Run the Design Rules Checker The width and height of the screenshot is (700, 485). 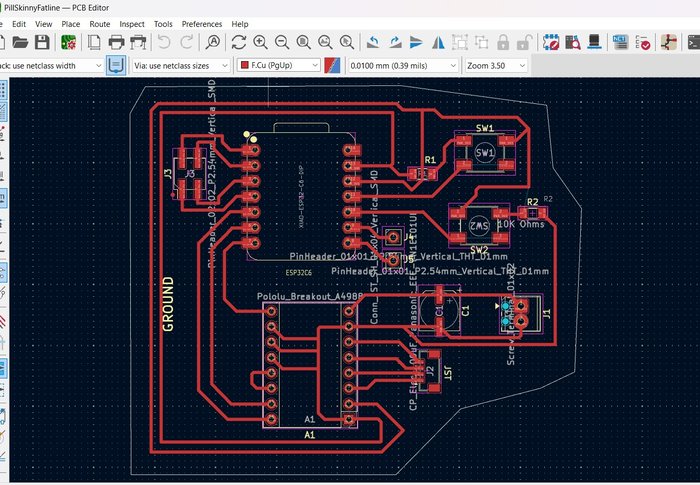point(643,42)
